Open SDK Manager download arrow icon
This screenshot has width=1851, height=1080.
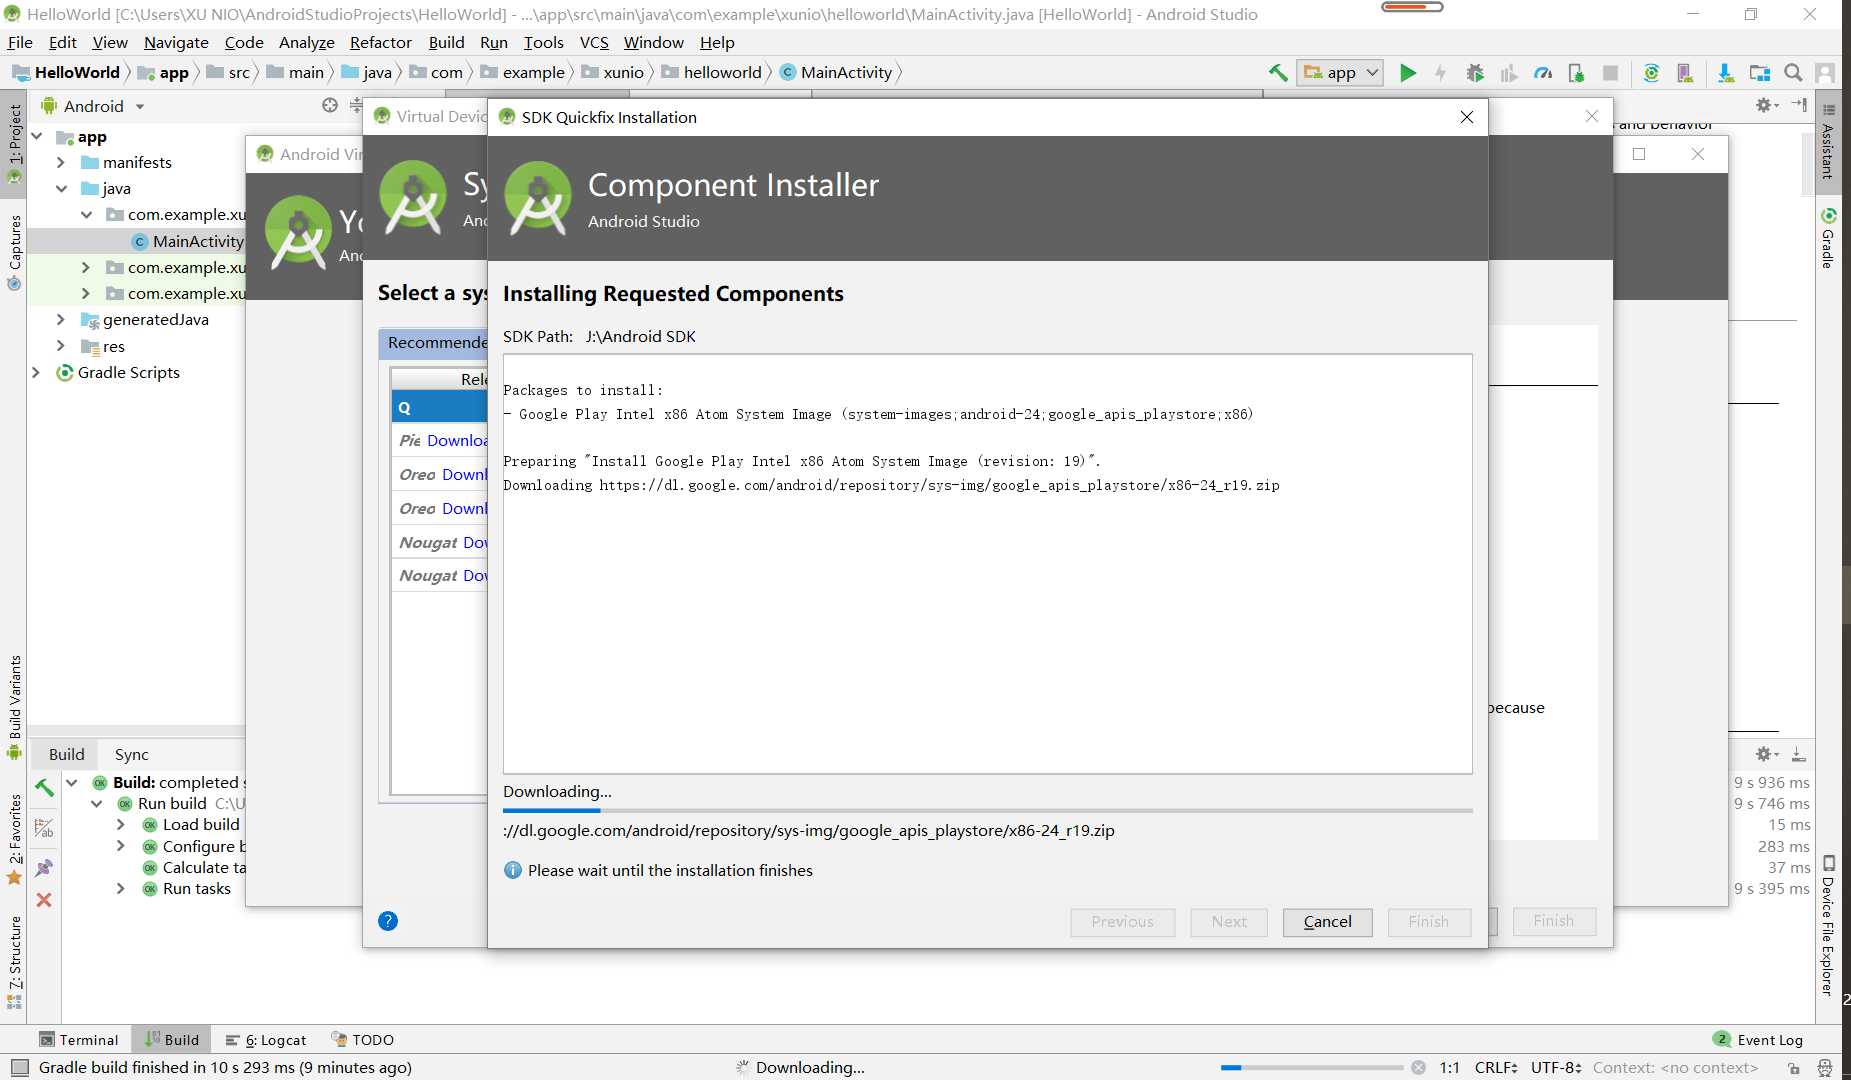click(x=1726, y=72)
